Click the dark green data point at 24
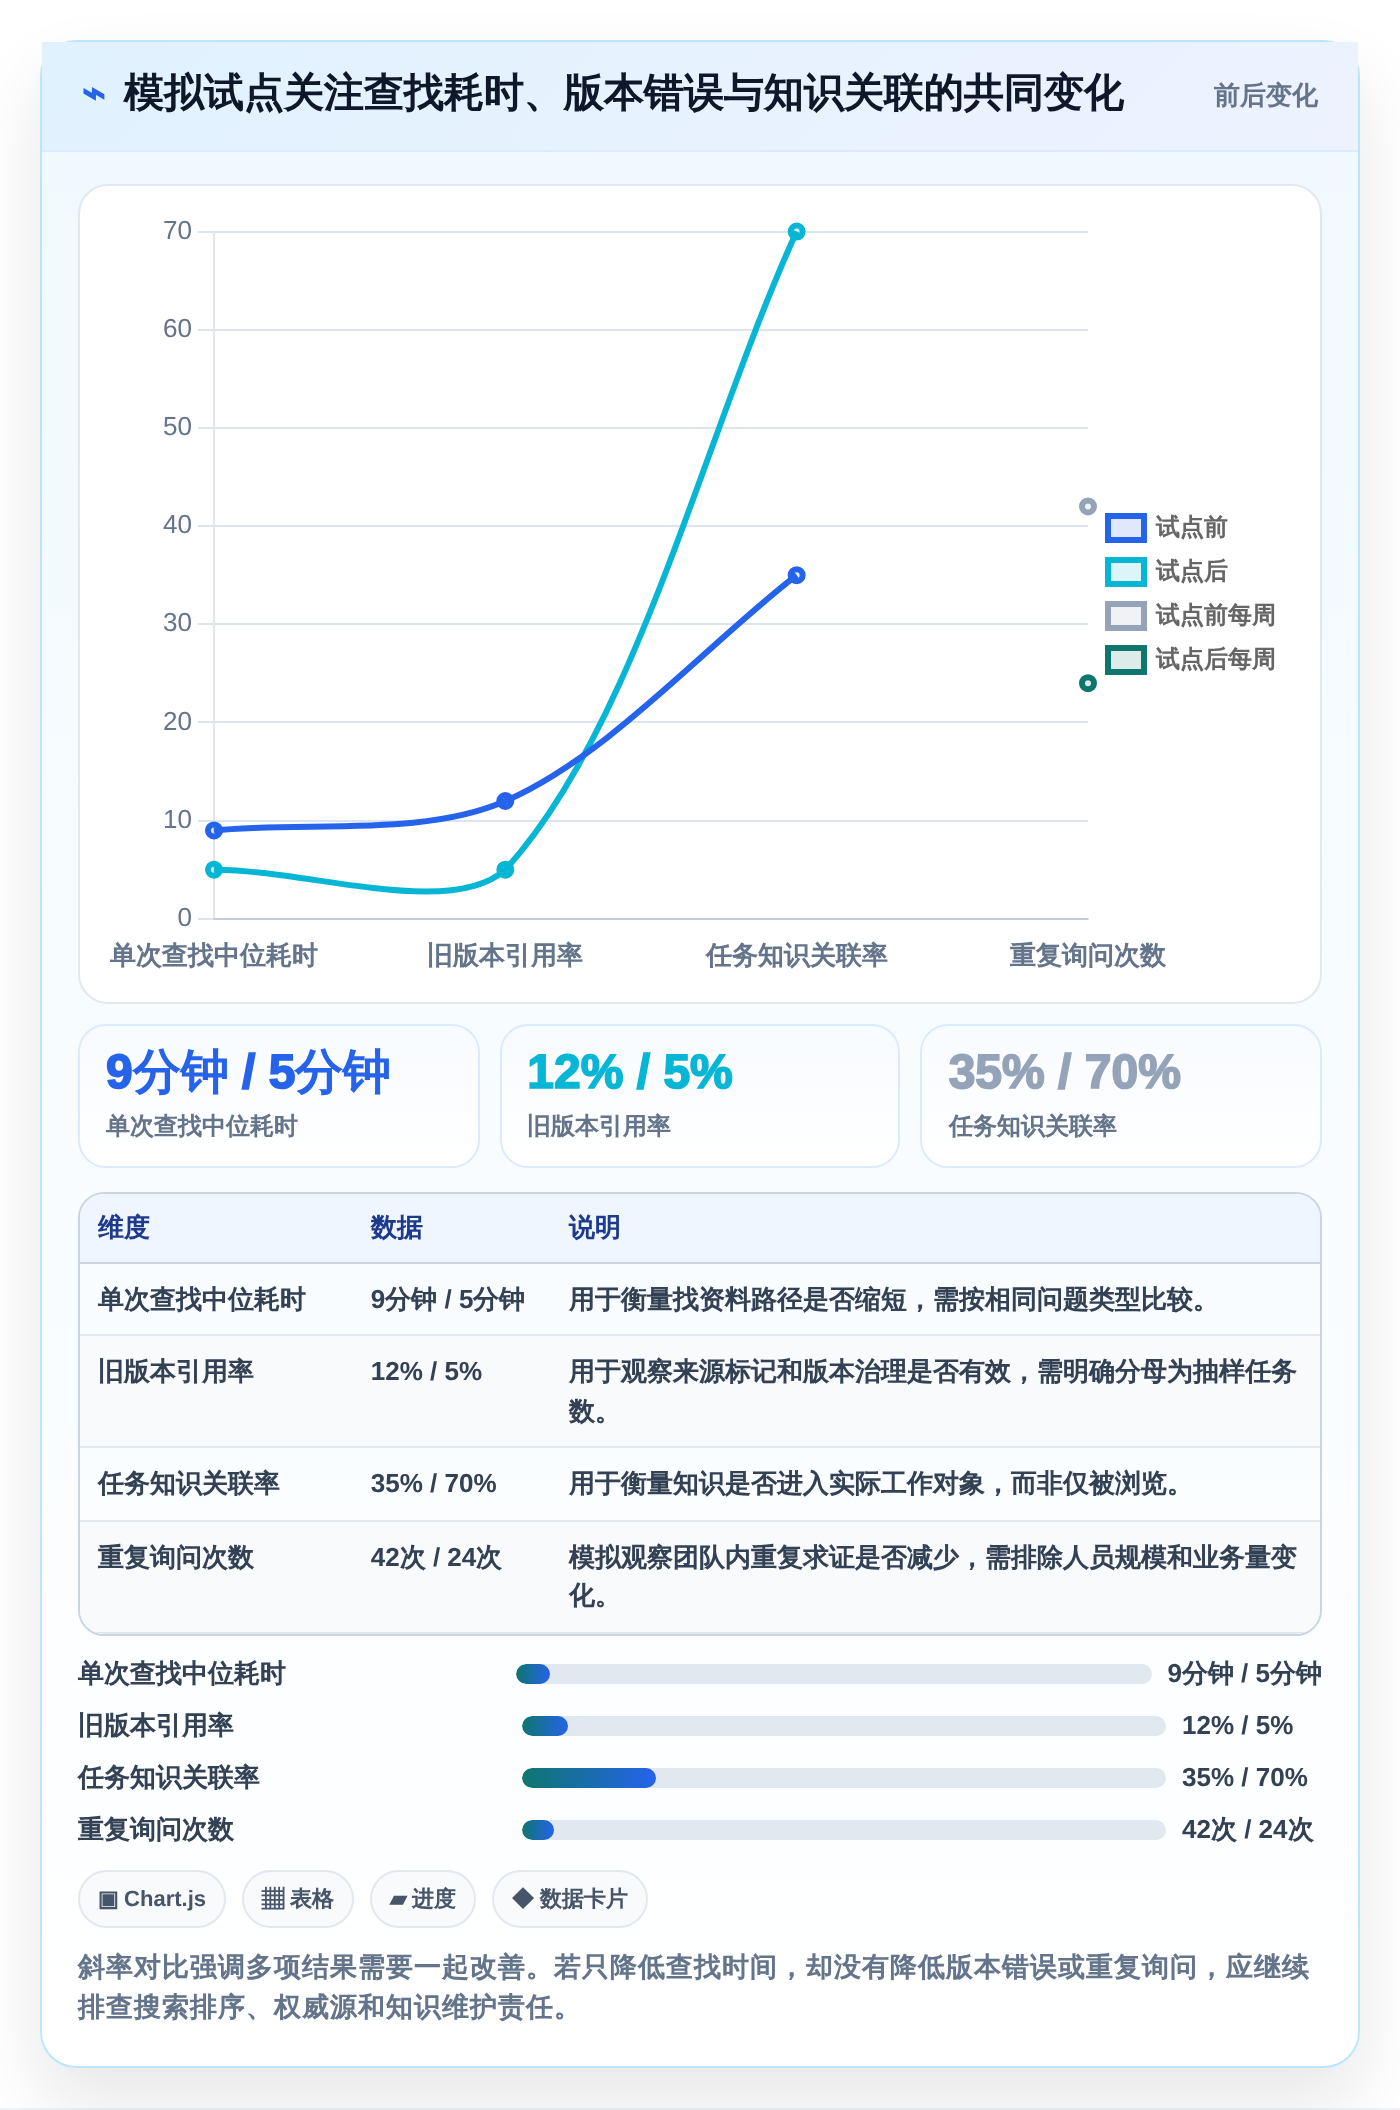Viewport: 1400px width, 2110px height. [x=1088, y=683]
